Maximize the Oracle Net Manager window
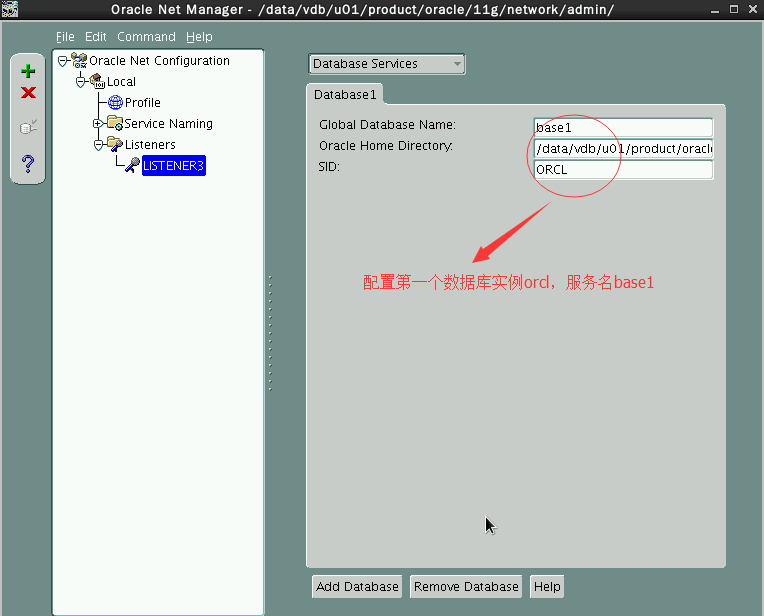Screen dimensions: 764x616 coord(734,9)
